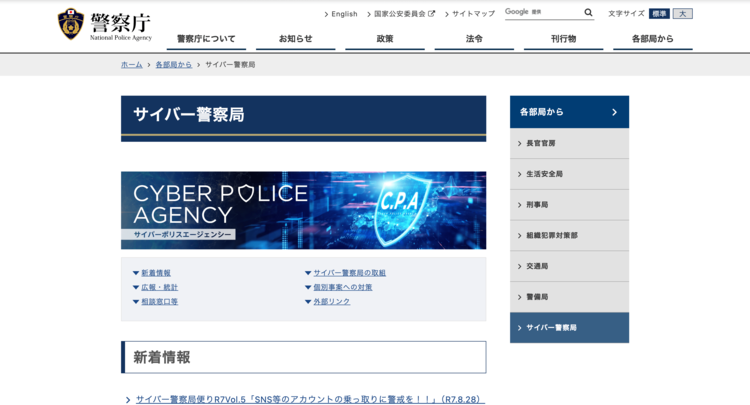Click the サイバー警察局 page title heading

coord(189,115)
